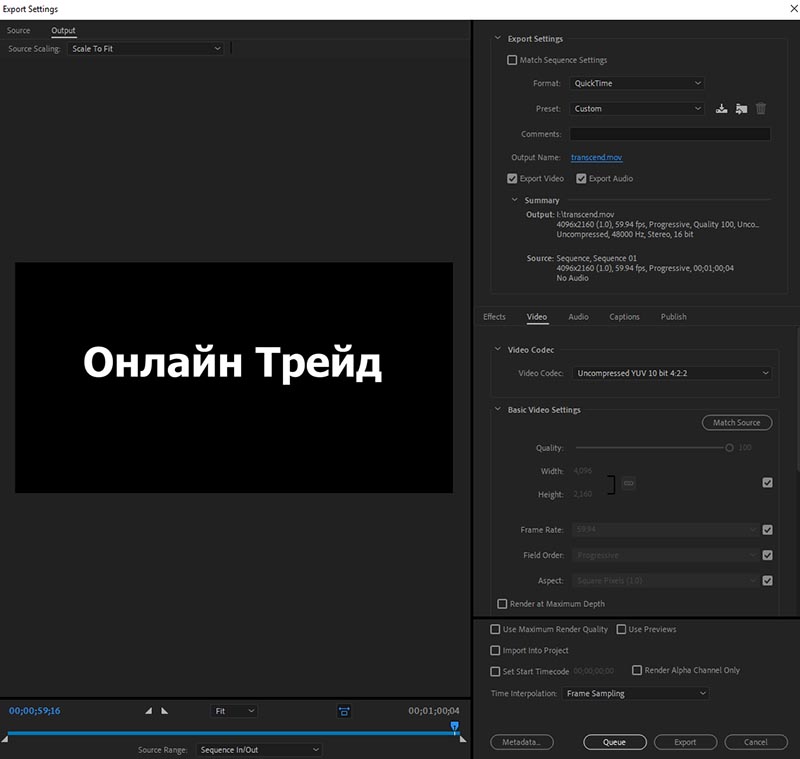Open the transcend.mov output name link

click(596, 157)
